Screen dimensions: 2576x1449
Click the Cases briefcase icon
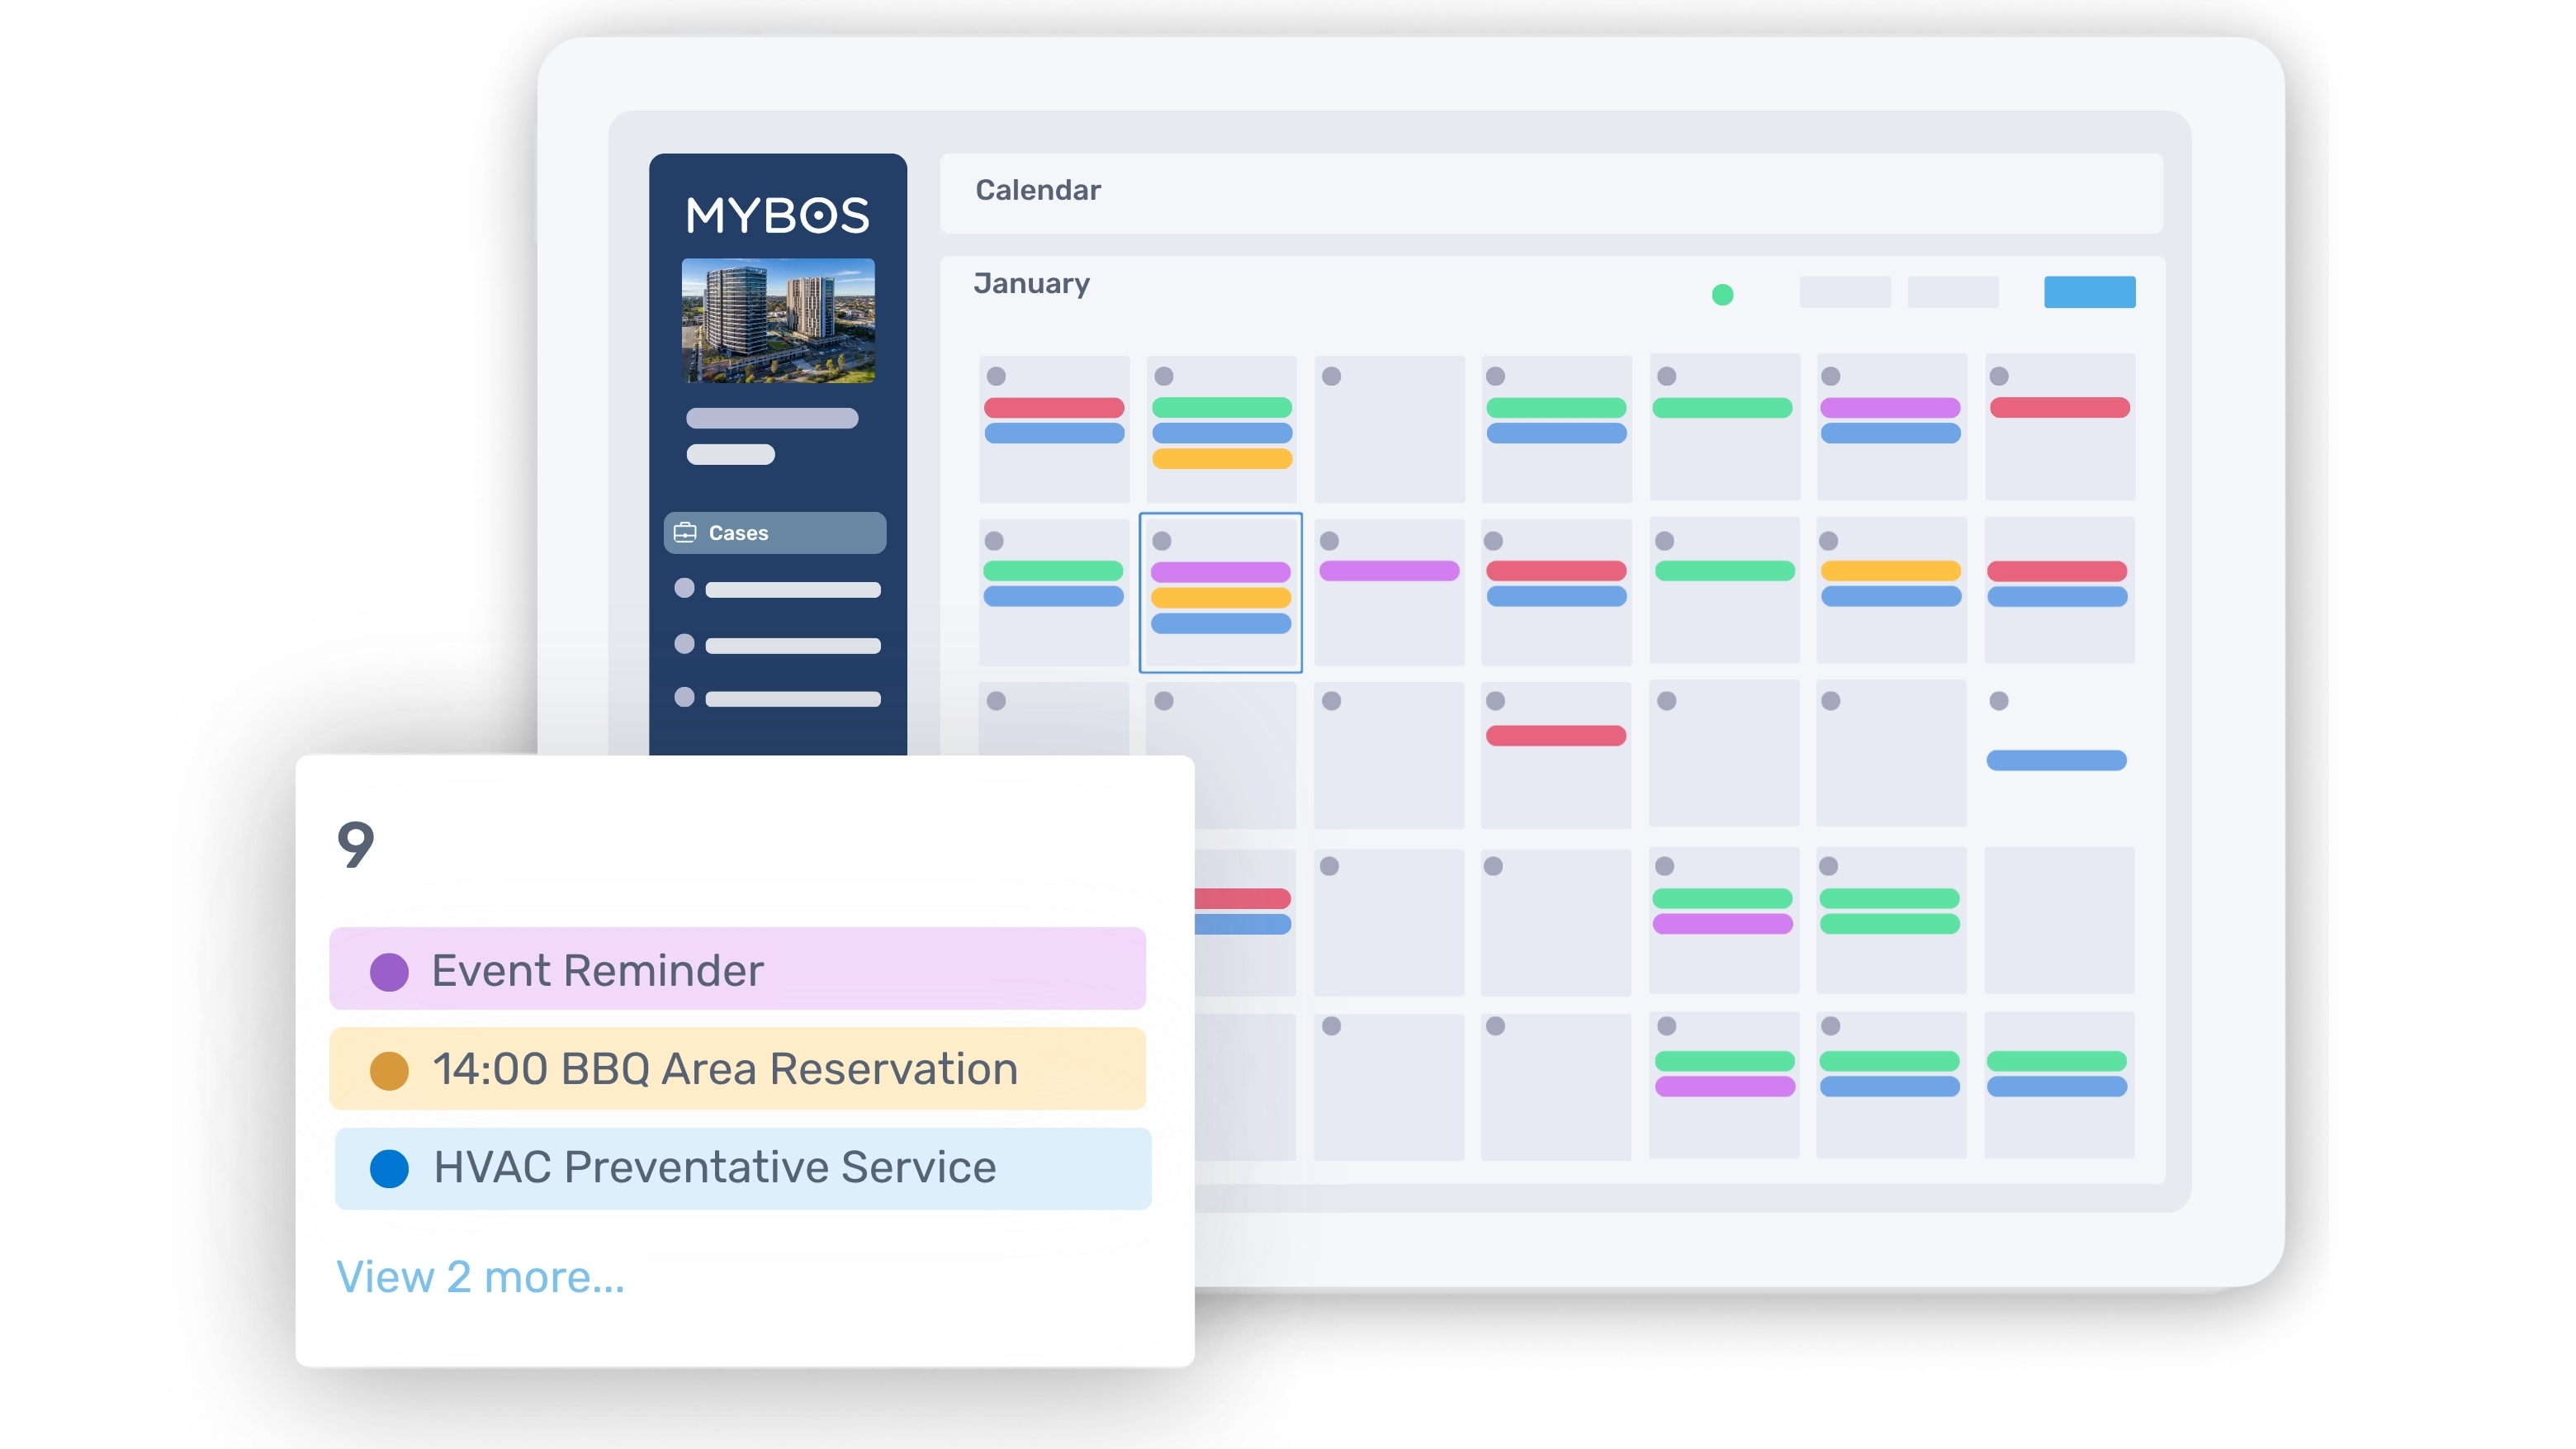(685, 533)
